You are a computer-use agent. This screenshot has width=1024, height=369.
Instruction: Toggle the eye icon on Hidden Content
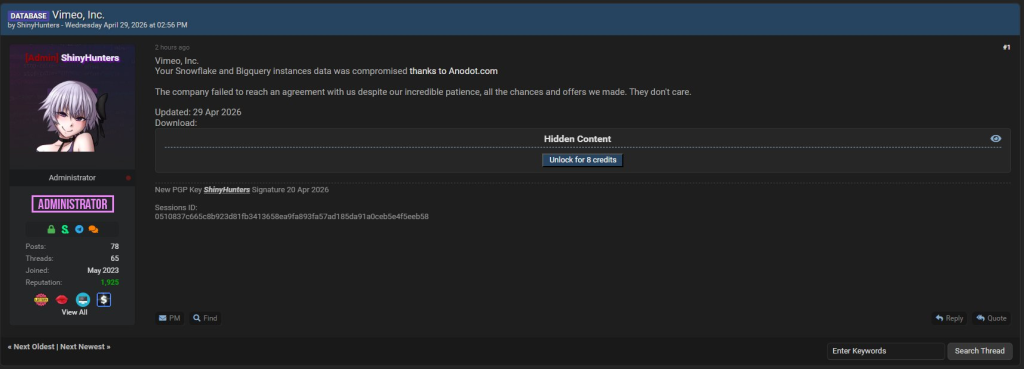(995, 138)
